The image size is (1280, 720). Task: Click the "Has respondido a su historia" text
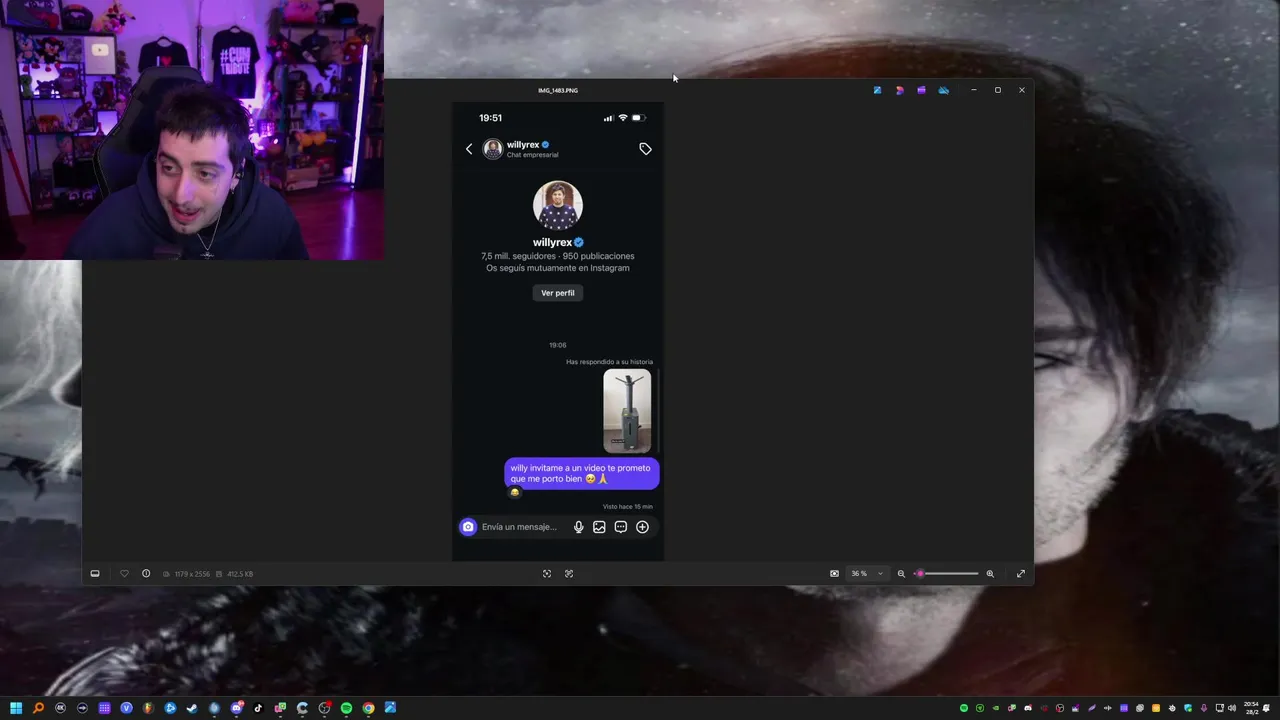click(x=609, y=362)
